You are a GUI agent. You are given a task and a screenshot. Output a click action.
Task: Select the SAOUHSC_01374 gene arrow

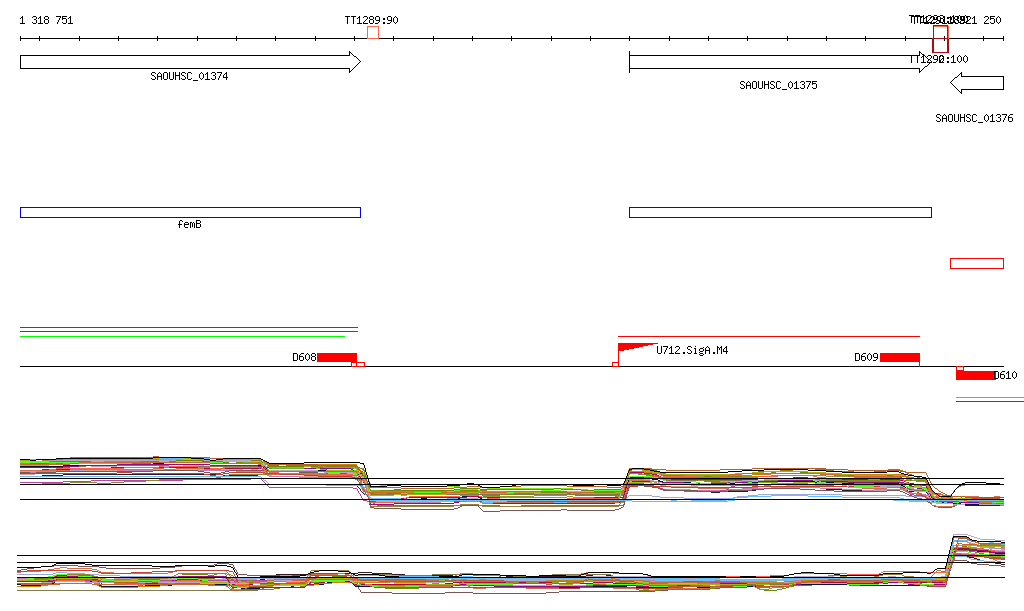[x=190, y=62]
